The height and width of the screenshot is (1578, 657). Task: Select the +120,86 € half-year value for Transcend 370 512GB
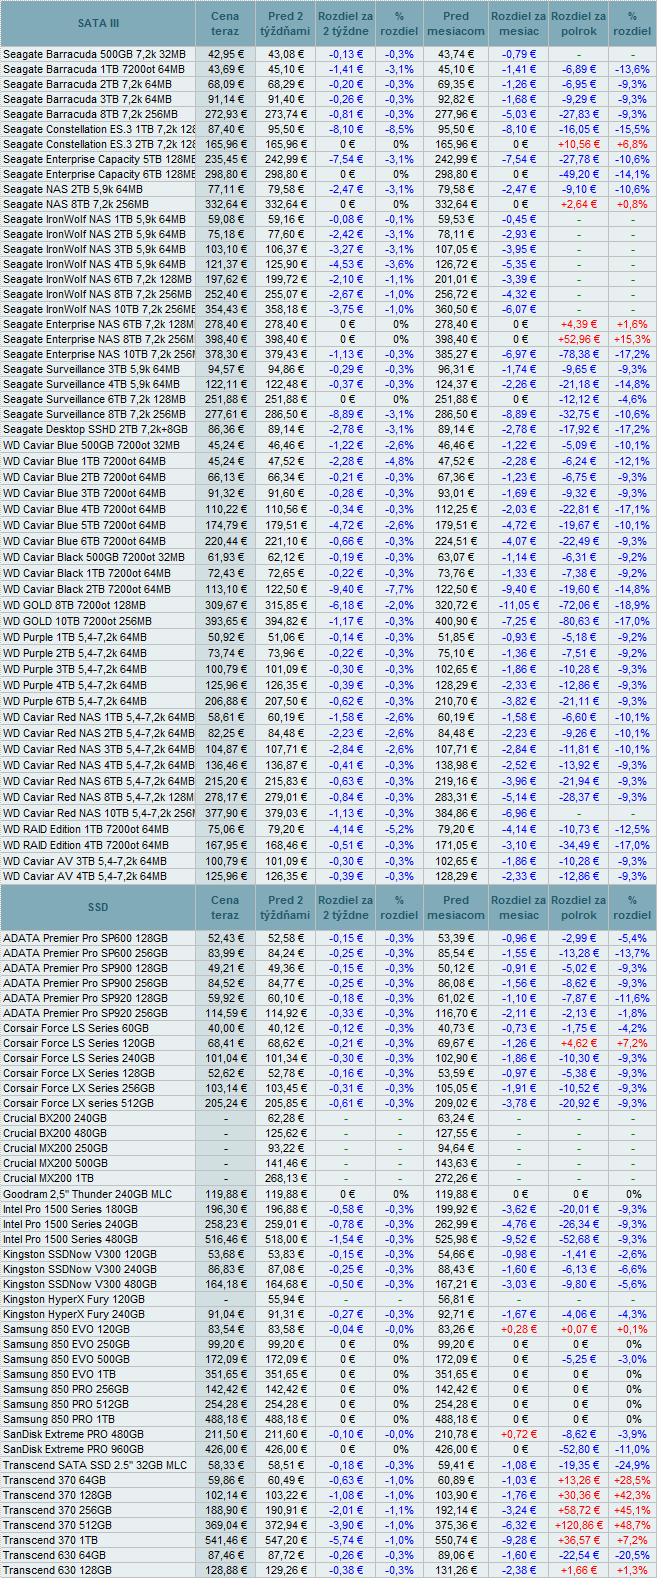(578, 1525)
